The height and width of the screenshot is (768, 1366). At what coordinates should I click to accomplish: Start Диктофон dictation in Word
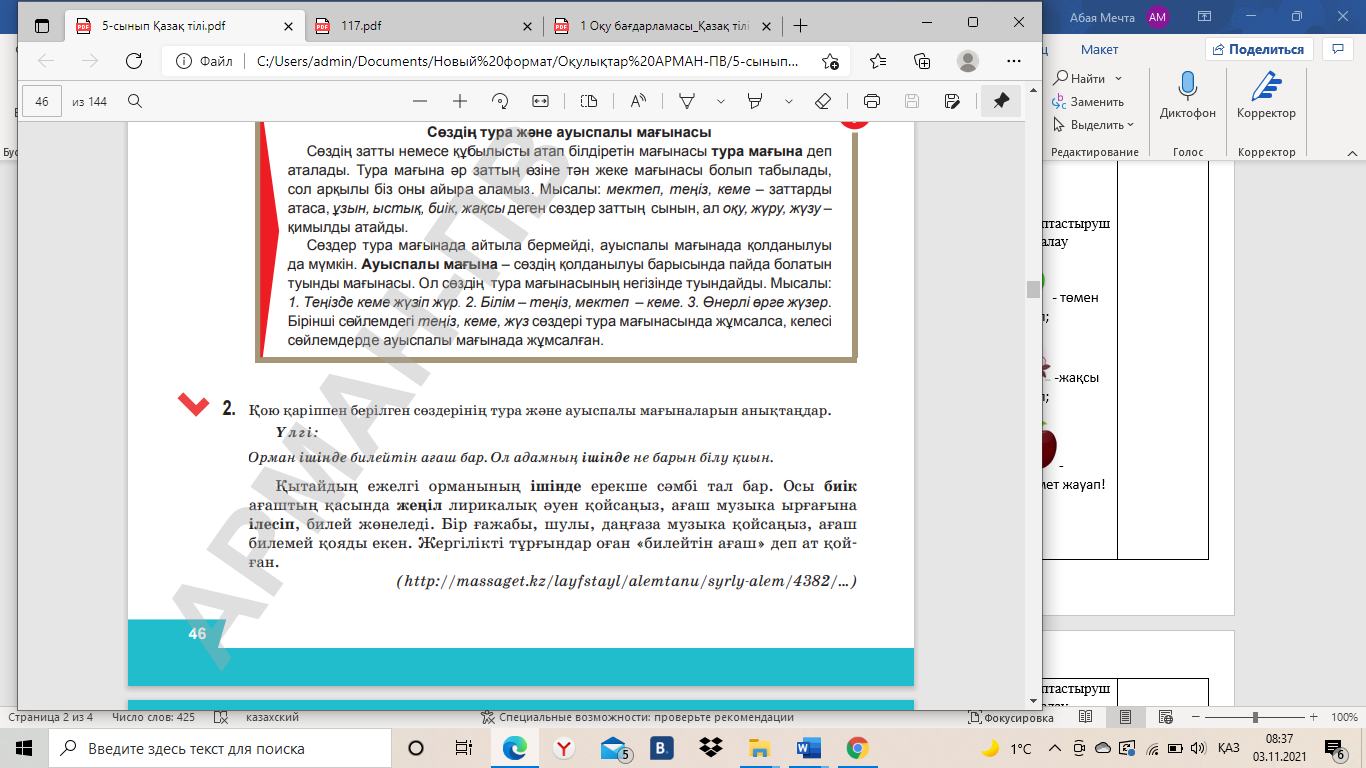coord(1188,96)
